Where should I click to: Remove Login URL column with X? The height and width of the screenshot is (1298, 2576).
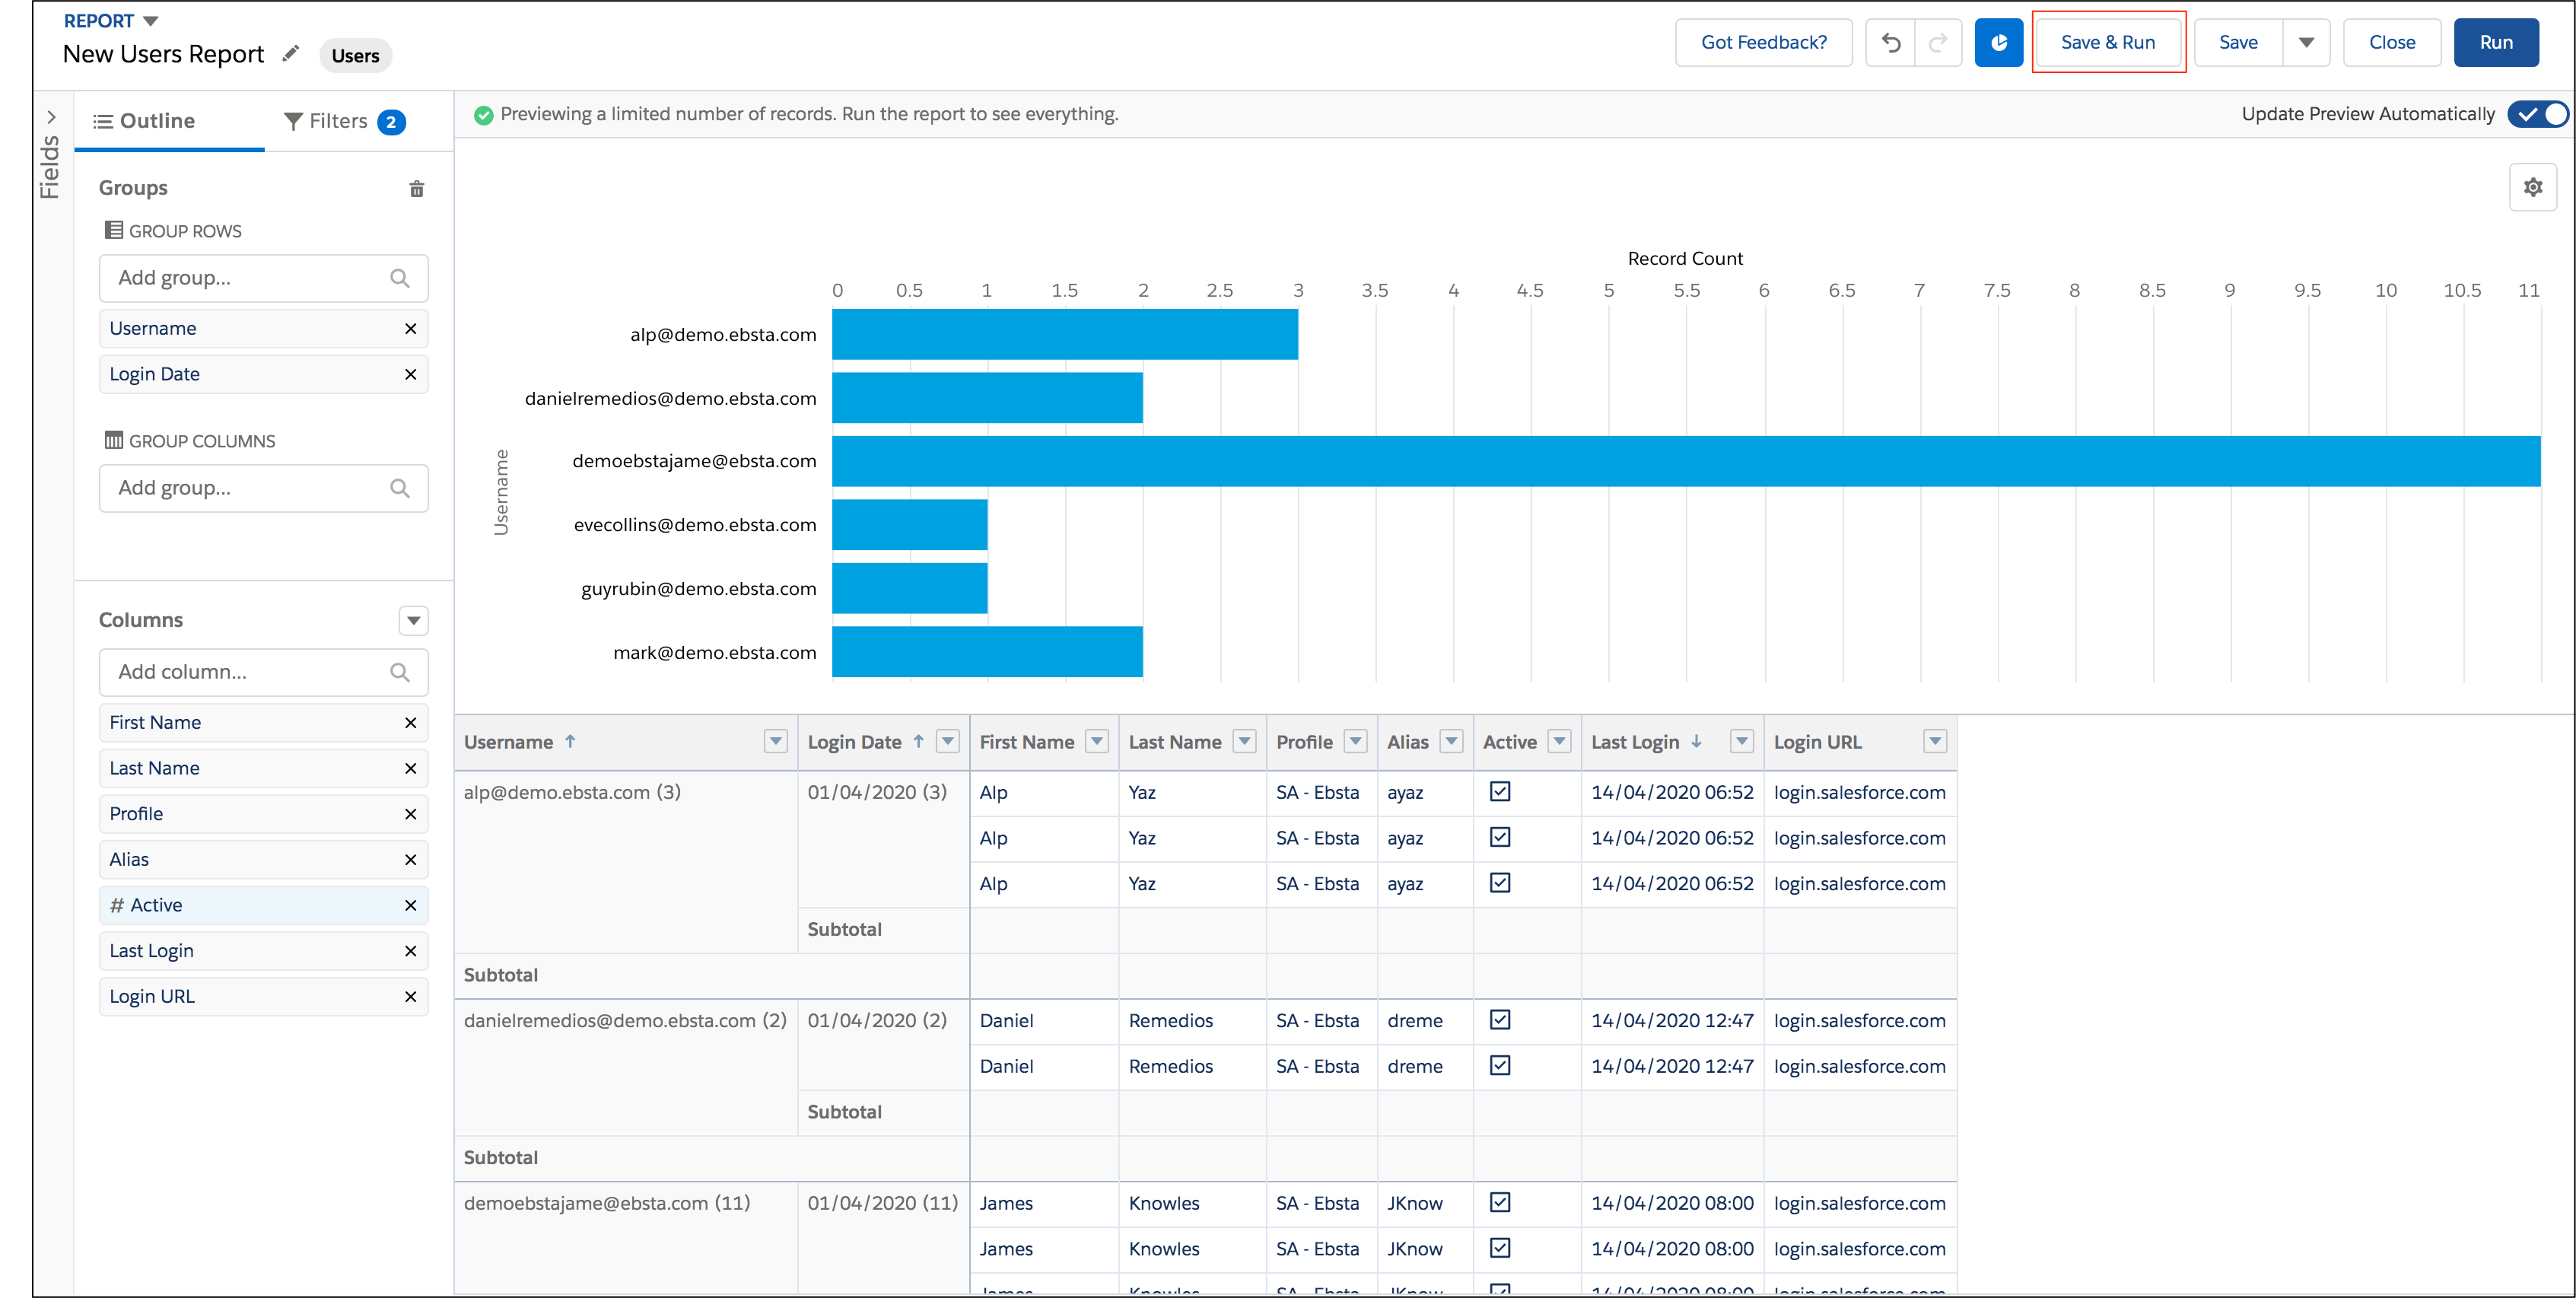click(x=410, y=997)
